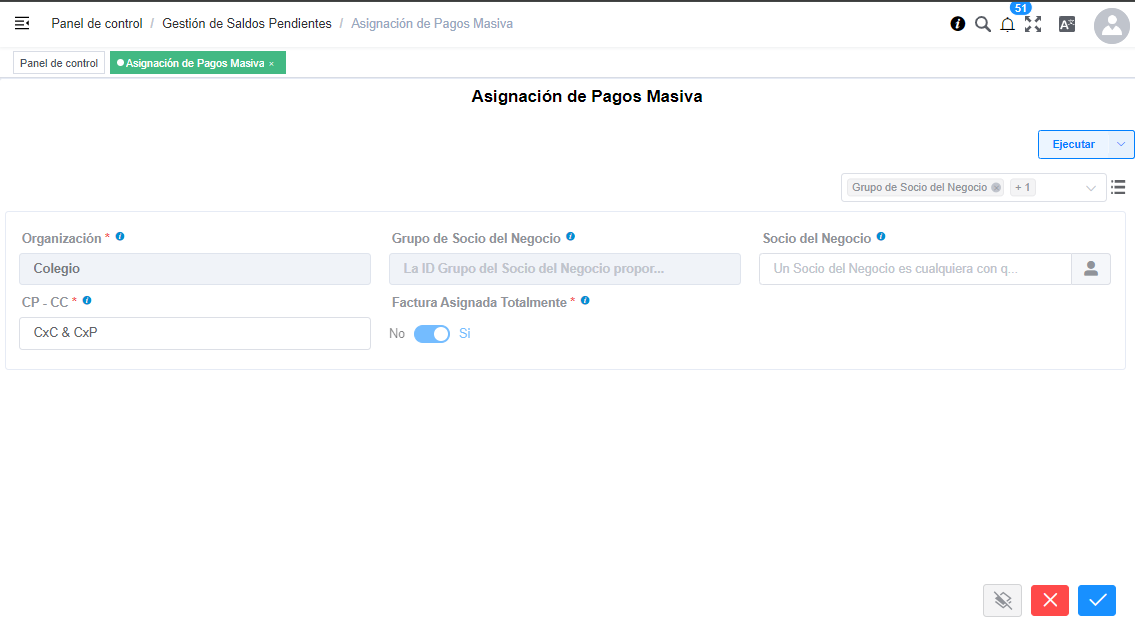Click Factura Asignada Totalmente info icon
This screenshot has width=1135, height=628.
pyautogui.click(x=585, y=300)
